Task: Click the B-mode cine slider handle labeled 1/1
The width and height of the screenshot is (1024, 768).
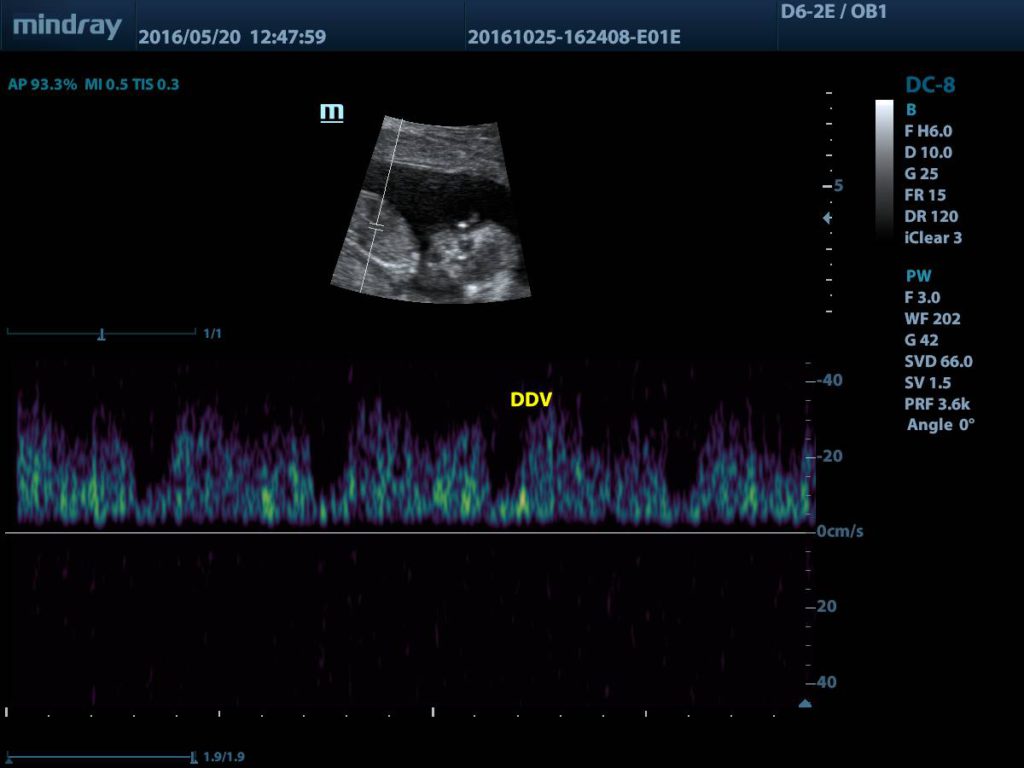Action: coord(101,334)
